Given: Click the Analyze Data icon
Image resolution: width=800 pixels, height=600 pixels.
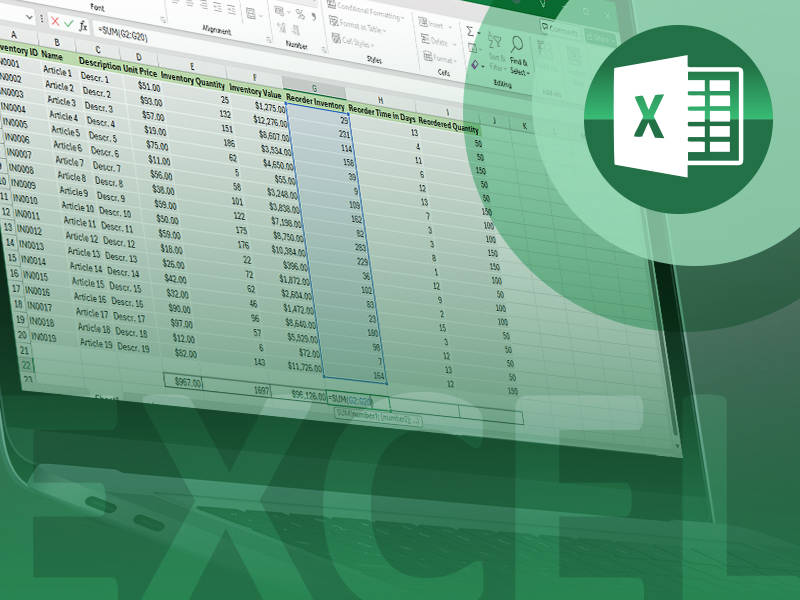Looking at the screenshot, I should point(576,66).
